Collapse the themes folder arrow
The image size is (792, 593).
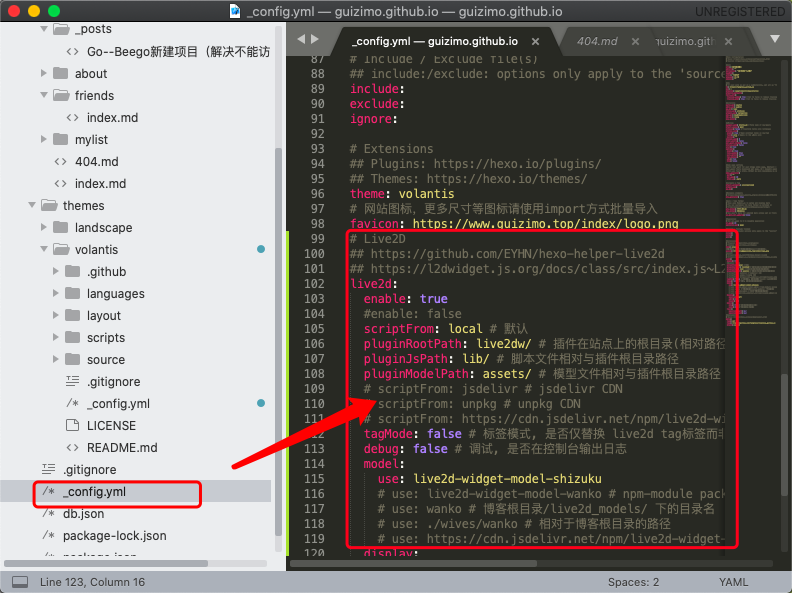32,205
